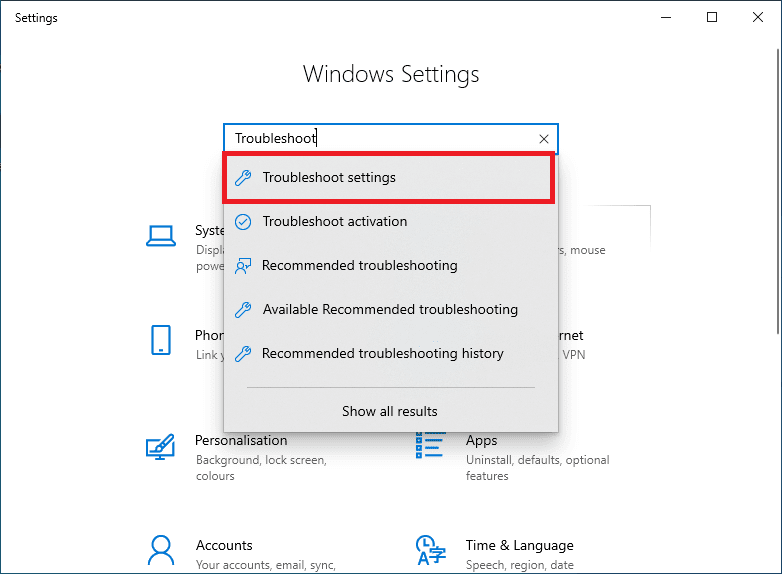This screenshot has height=574, width=782.
Task: Open Personalisation category icon
Action: [161, 446]
